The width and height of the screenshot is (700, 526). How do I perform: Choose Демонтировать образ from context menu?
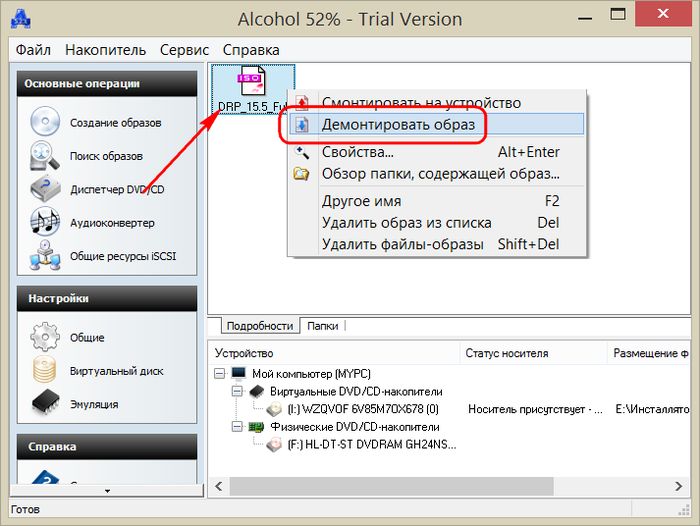[x=397, y=125]
